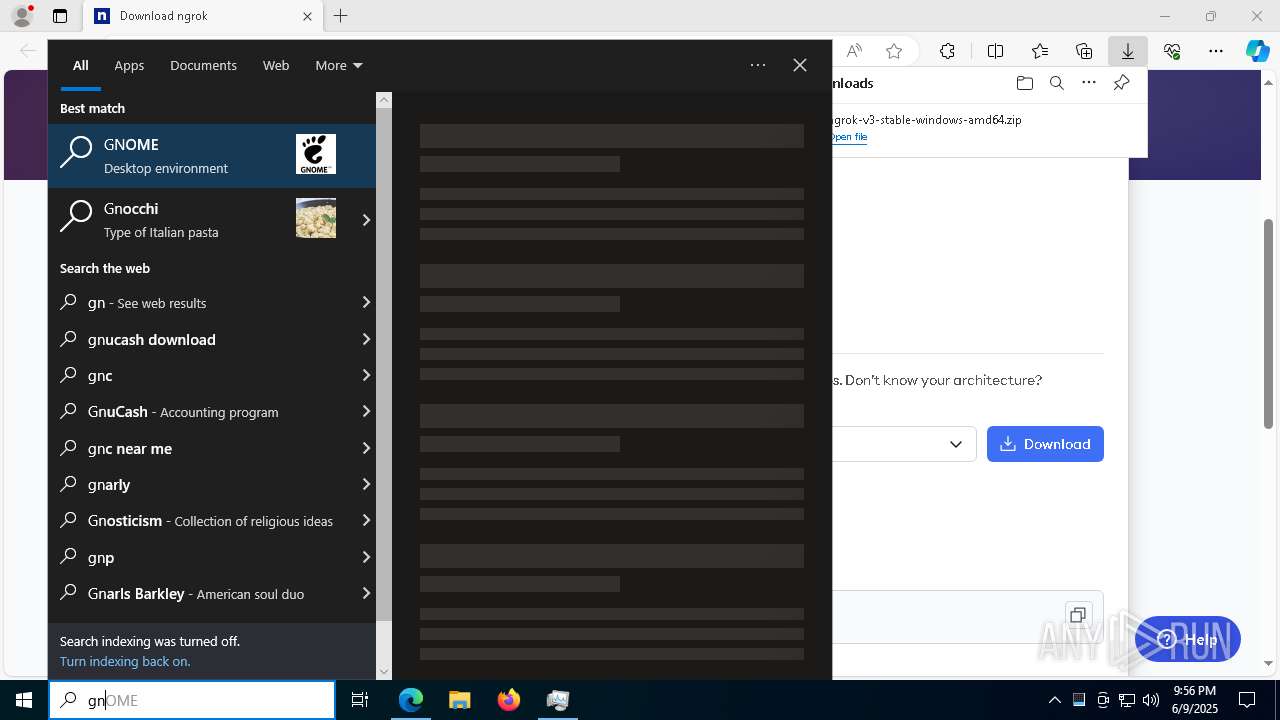Expand GnuCash accounting program arrow

coord(366,411)
